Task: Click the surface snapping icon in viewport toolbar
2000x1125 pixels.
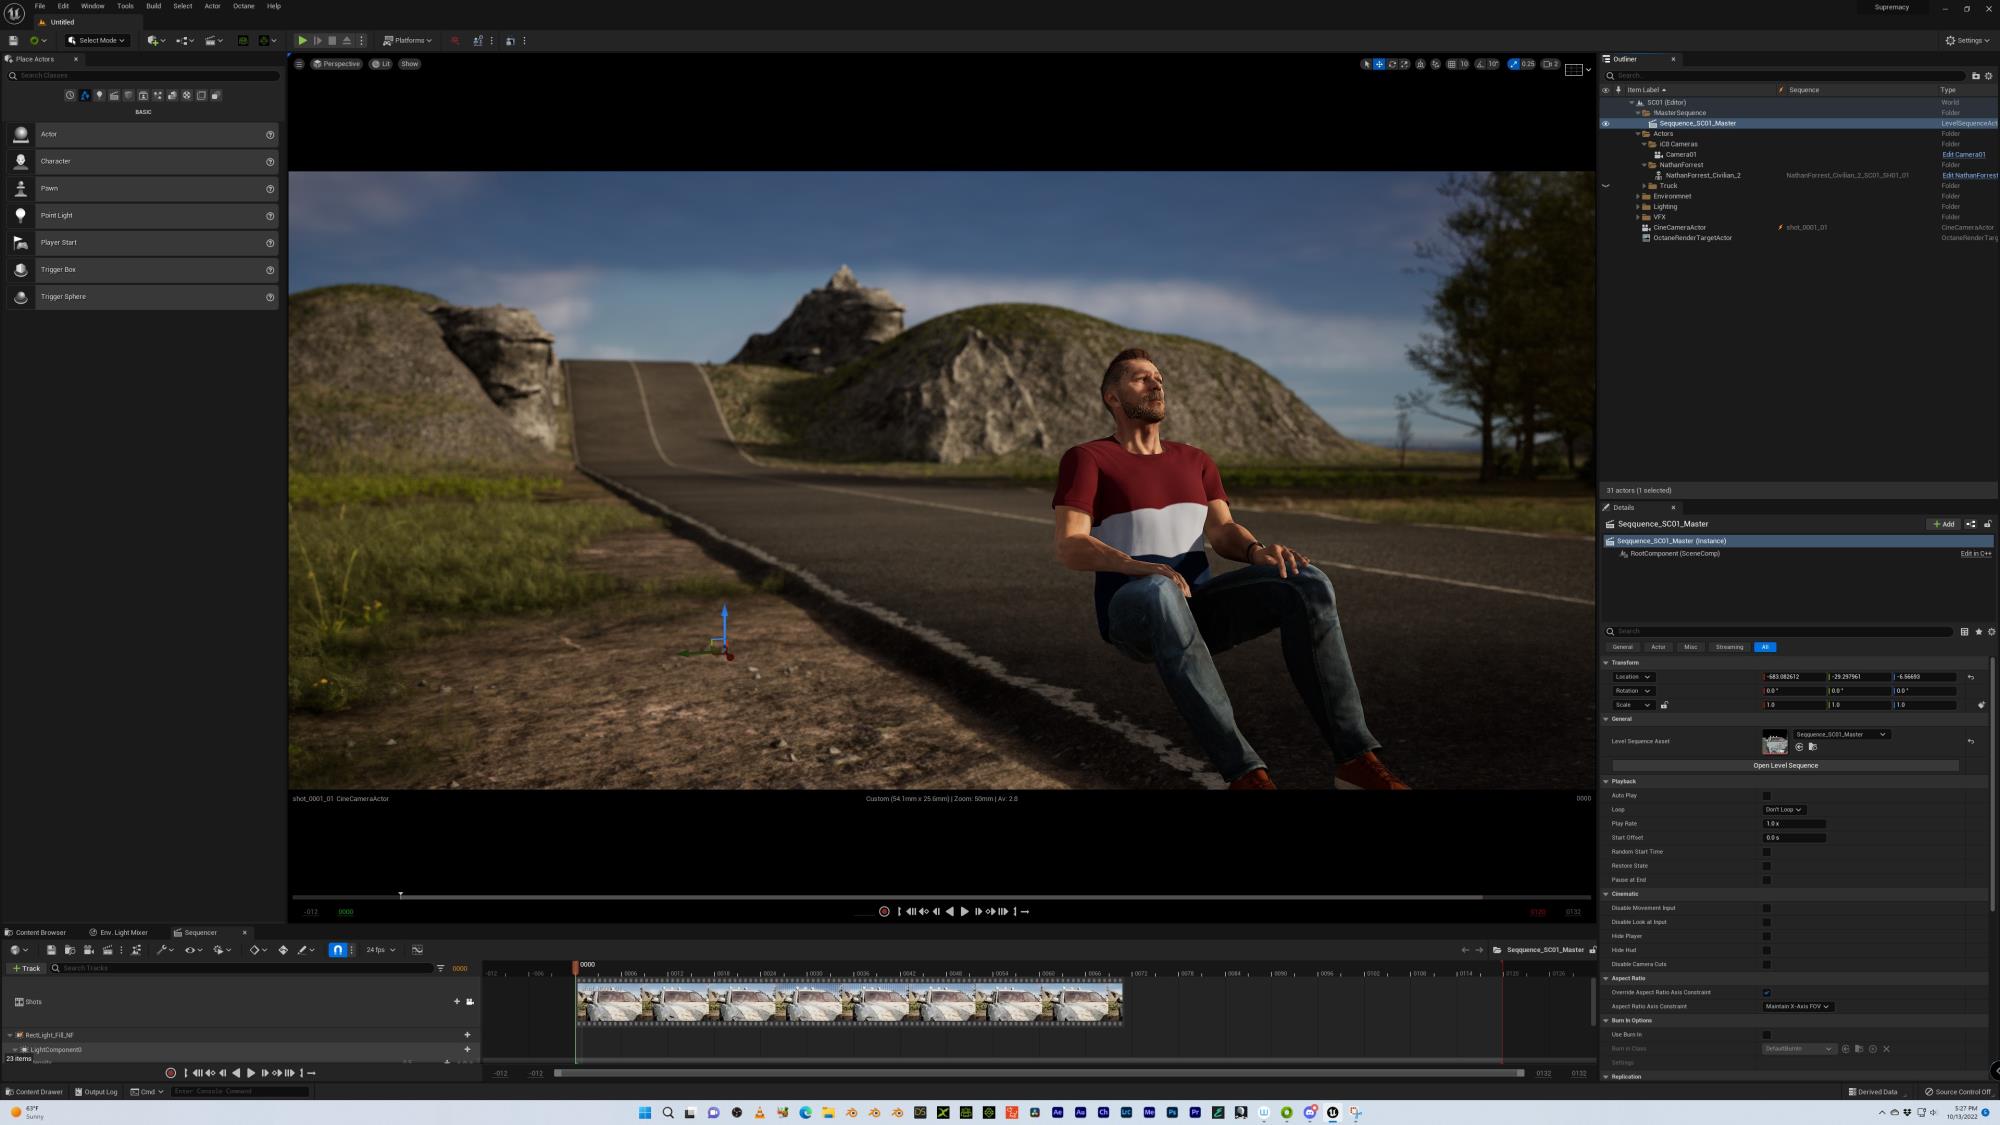Action: [1436, 64]
